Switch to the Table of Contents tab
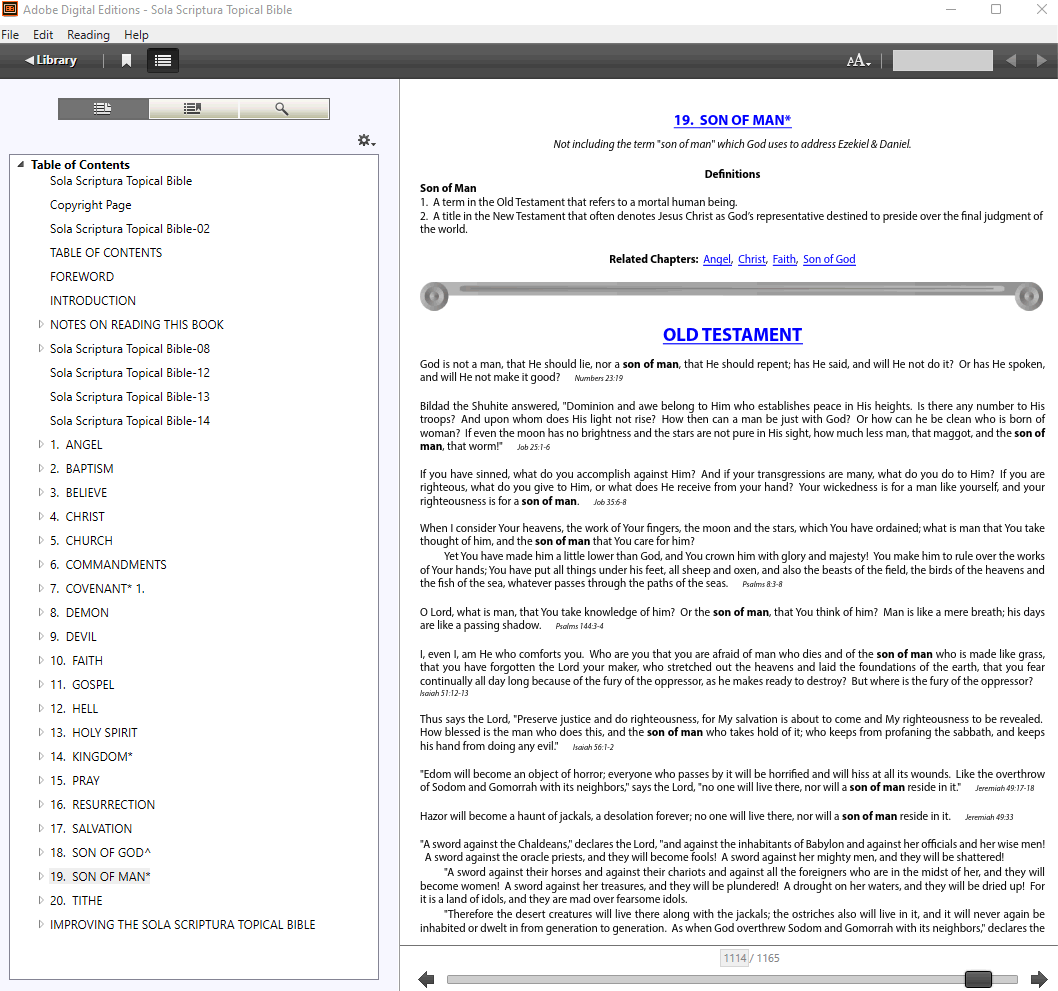 [103, 109]
